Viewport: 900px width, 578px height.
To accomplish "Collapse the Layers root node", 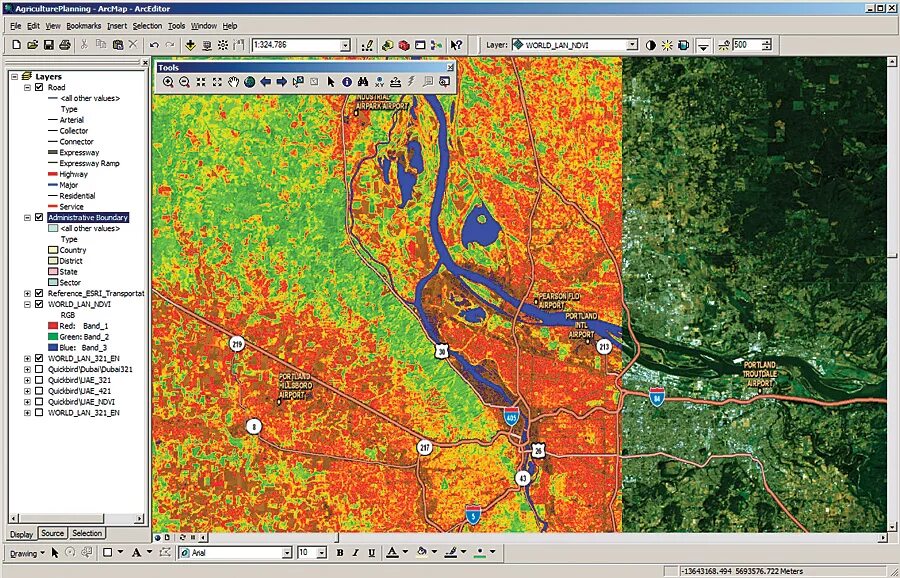I will coord(14,76).
